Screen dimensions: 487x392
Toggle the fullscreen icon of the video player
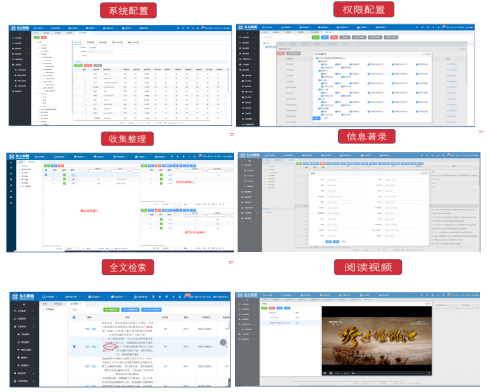point(428,373)
